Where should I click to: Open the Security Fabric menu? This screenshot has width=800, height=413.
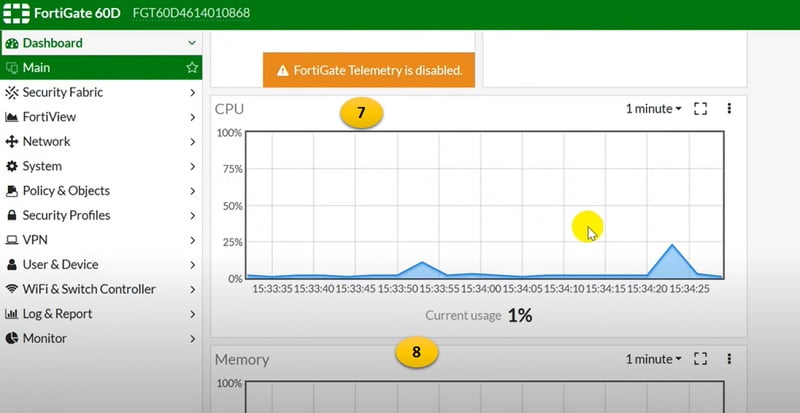click(x=101, y=92)
